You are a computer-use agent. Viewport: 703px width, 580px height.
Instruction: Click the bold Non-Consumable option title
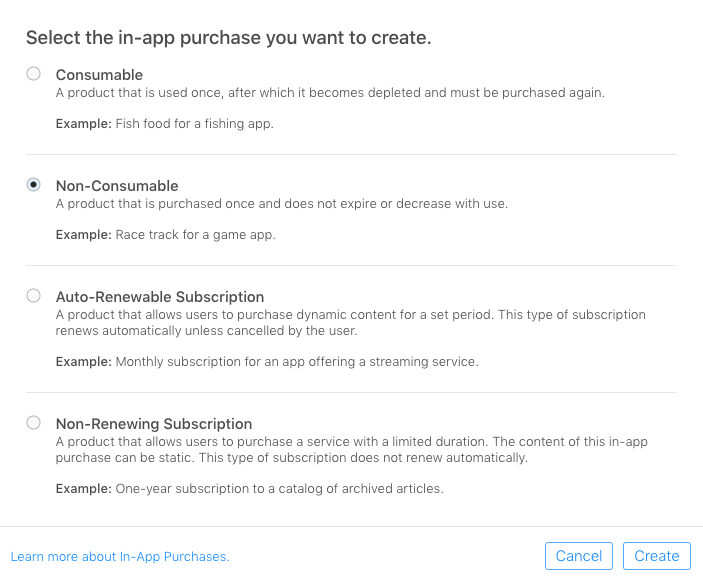tap(117, 186)
